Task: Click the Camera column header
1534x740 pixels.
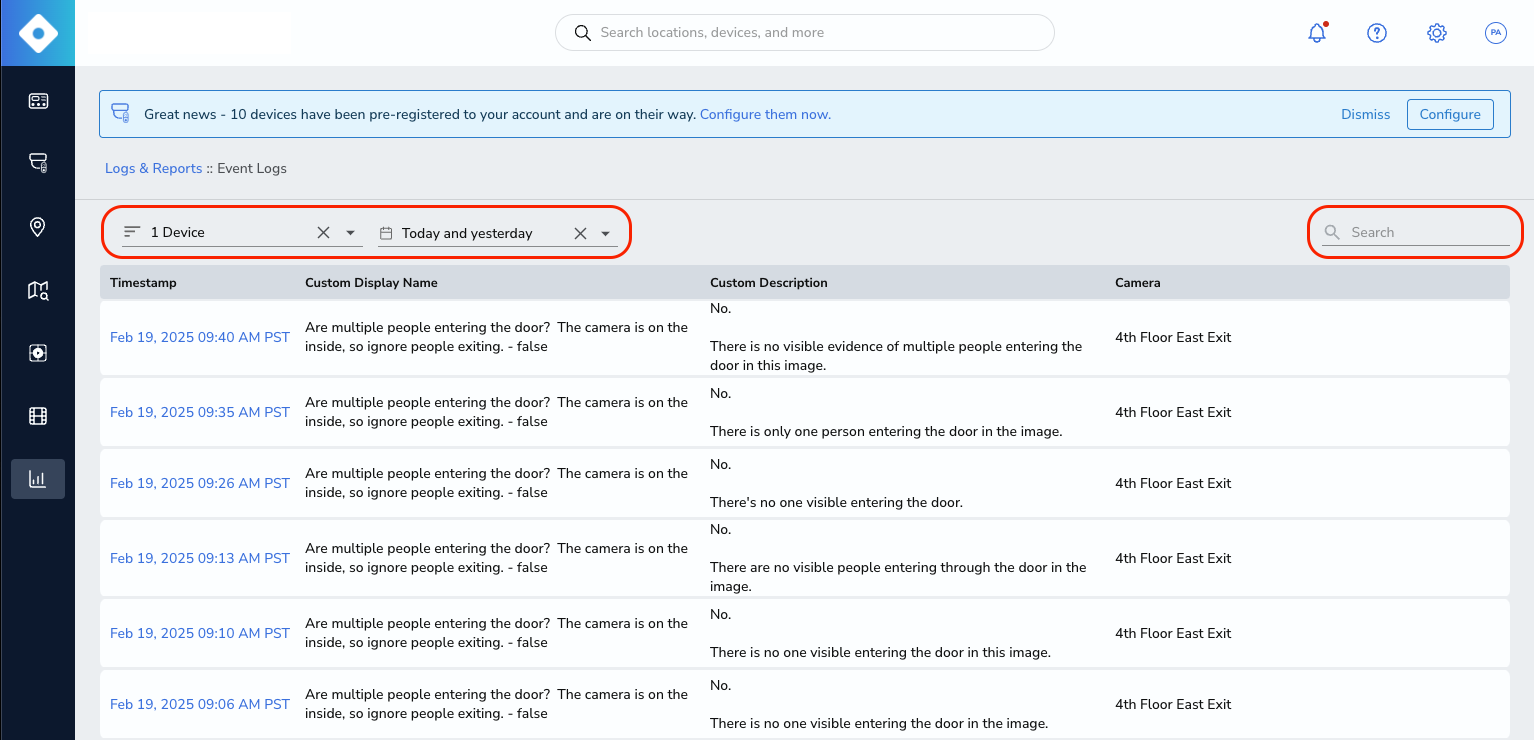Action: (1138, 283)
